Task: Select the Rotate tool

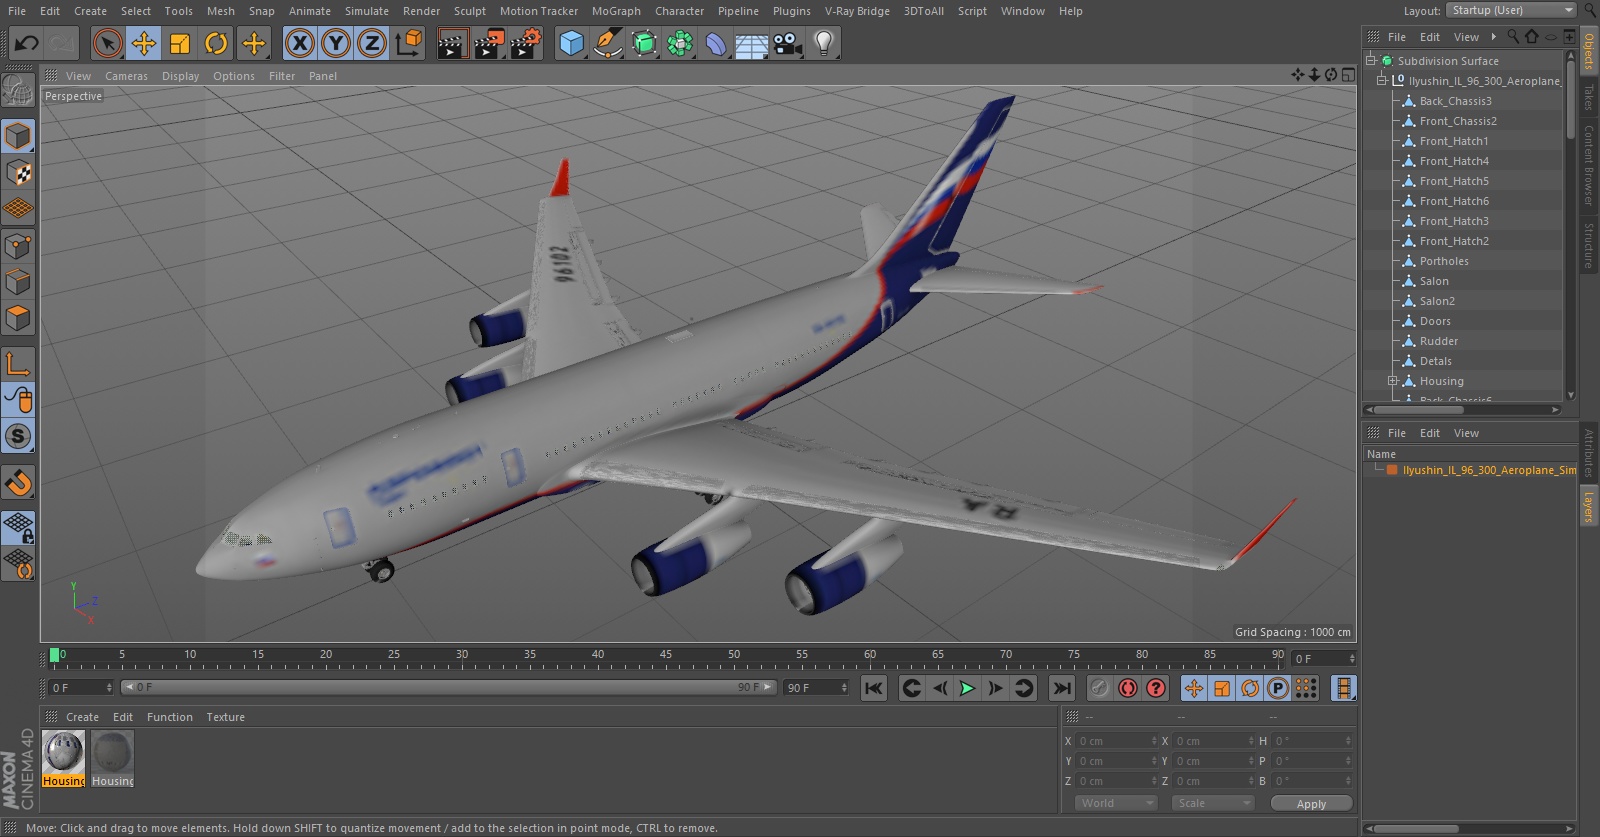Action: coord(216,43)
